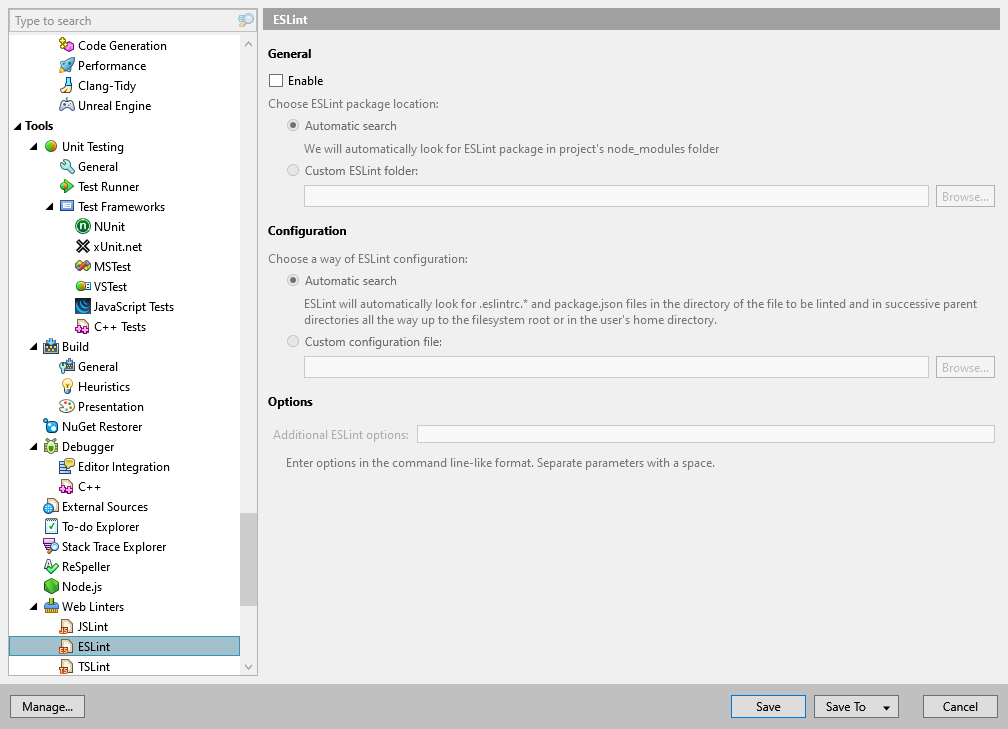Click the tree scrollbar thumb

click(x=248, y=559)
